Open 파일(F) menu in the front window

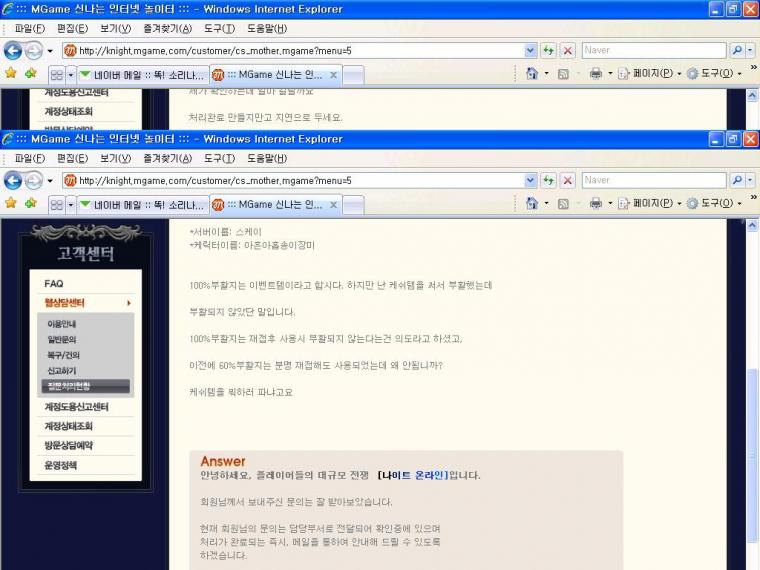[30, 158]
